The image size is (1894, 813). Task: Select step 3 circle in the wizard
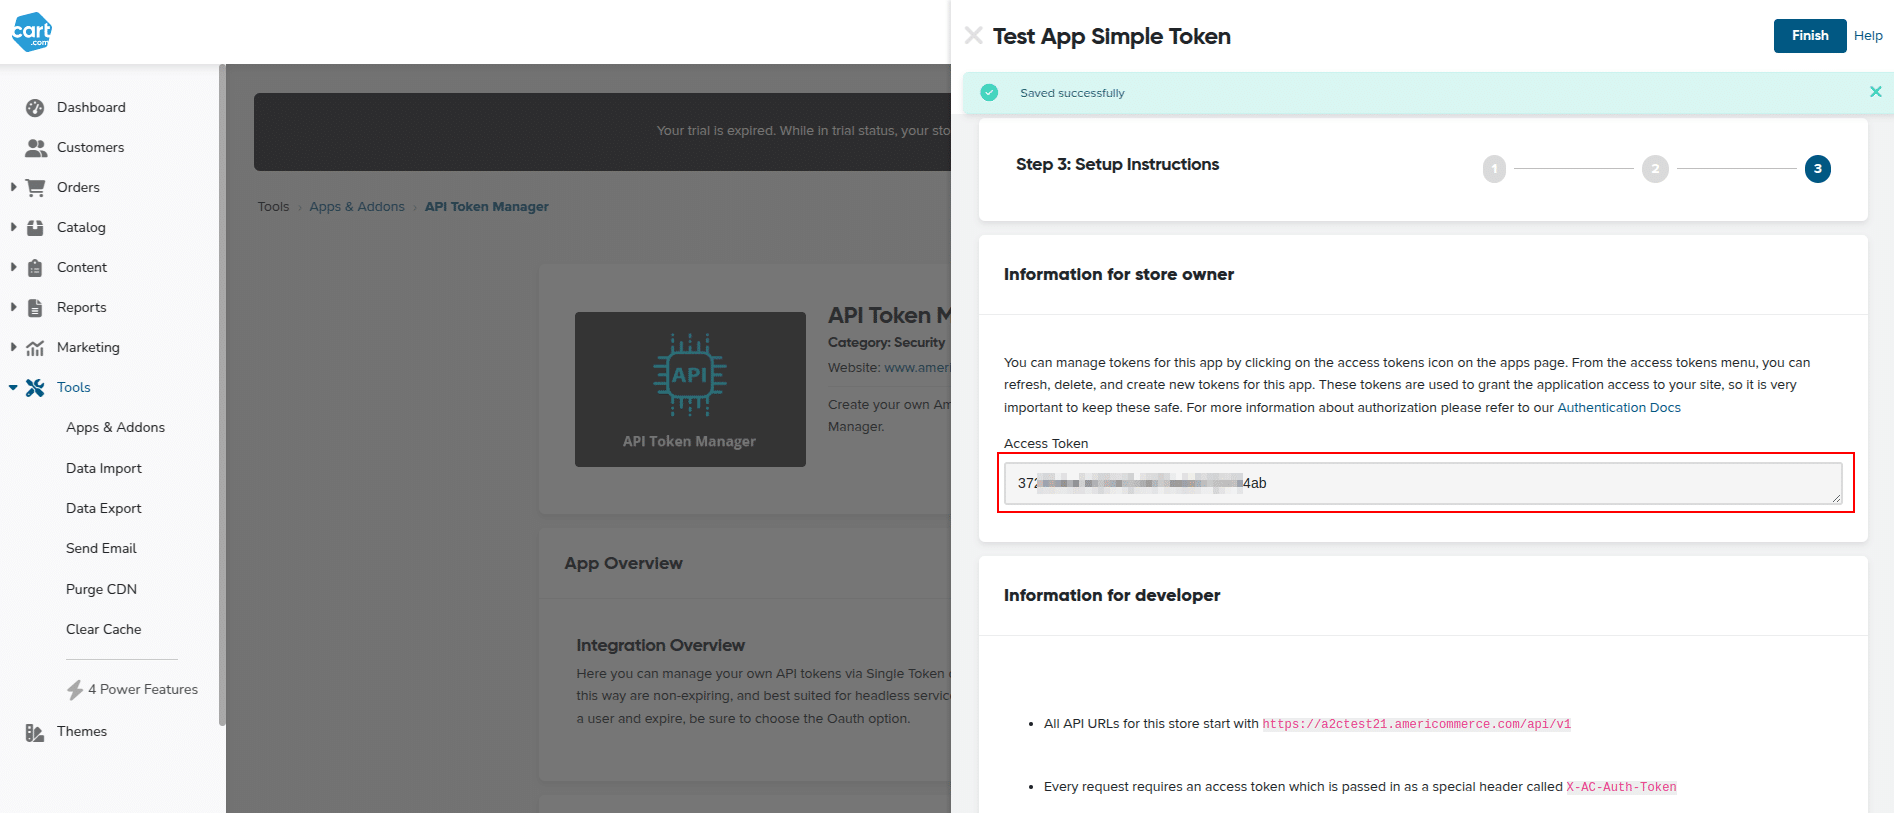coord(1818,169)
